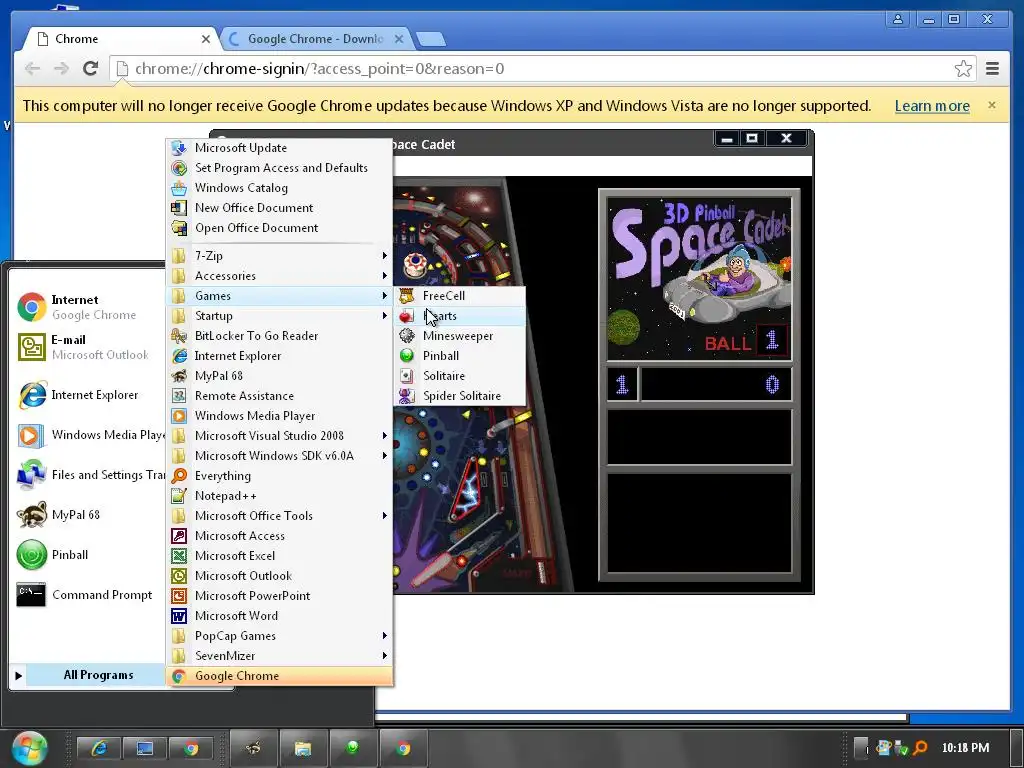Open Microsoft Update in All Programs
Screen dimensions: 1024x768
coord(280,148)
